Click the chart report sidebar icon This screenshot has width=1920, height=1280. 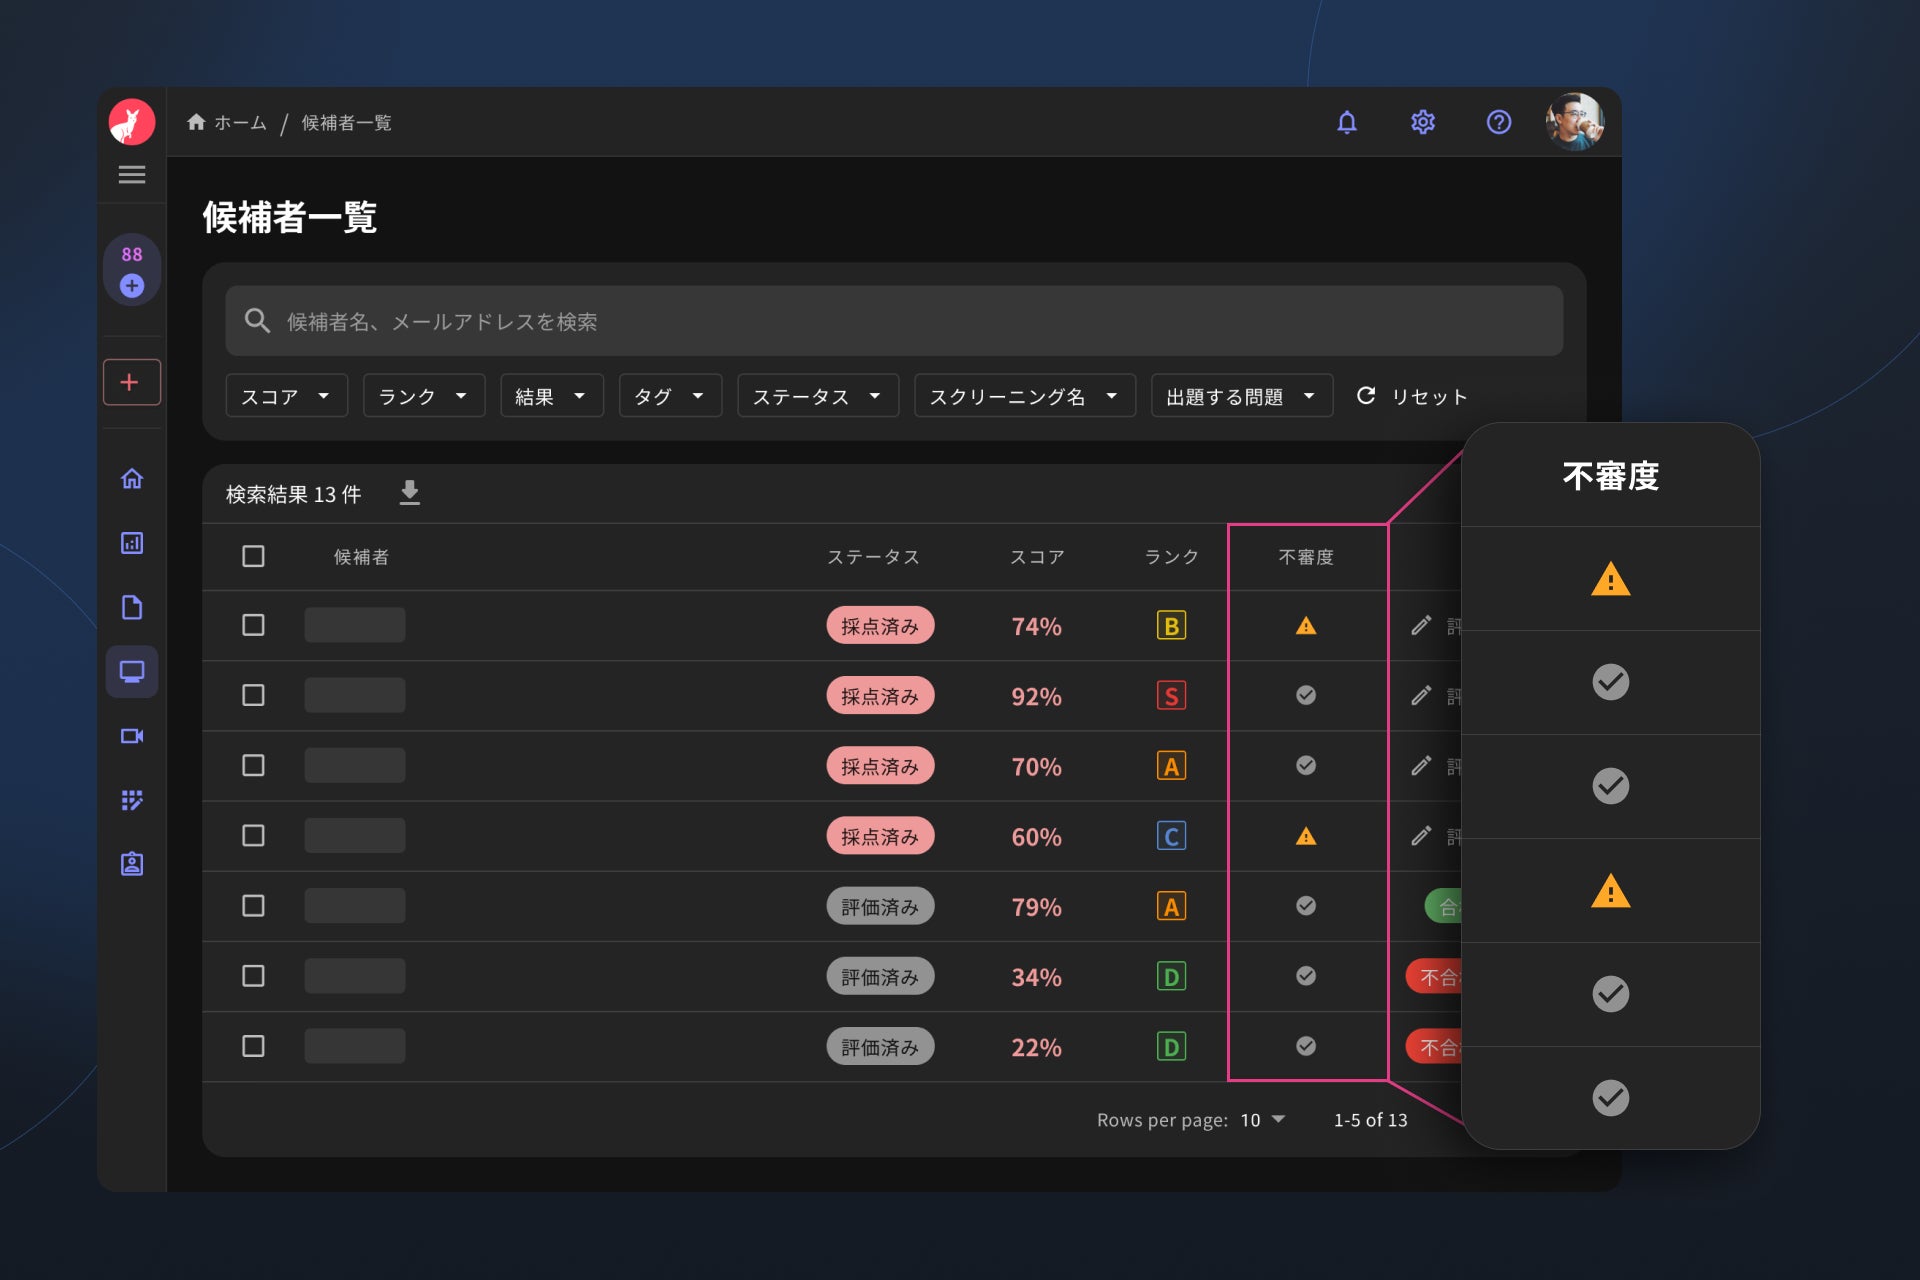(x=132, y=543)
